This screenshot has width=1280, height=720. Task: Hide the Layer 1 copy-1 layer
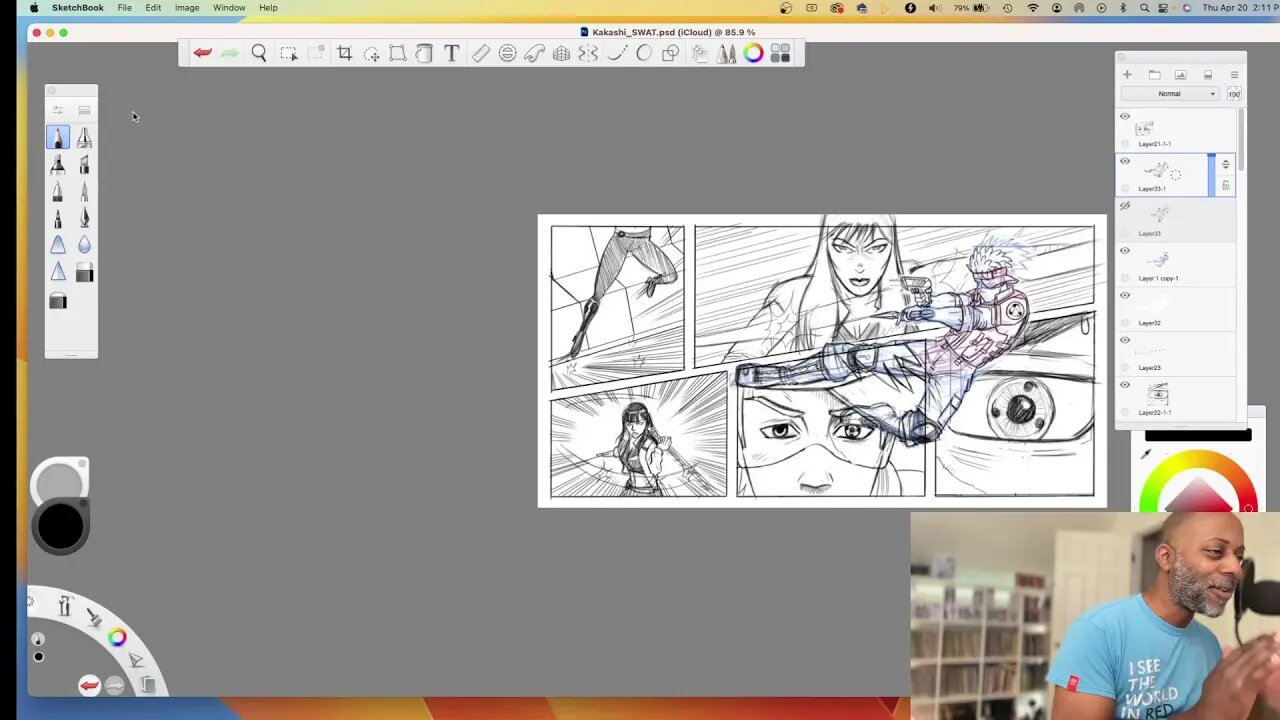pyautogui.click(x=1125, y=251)
